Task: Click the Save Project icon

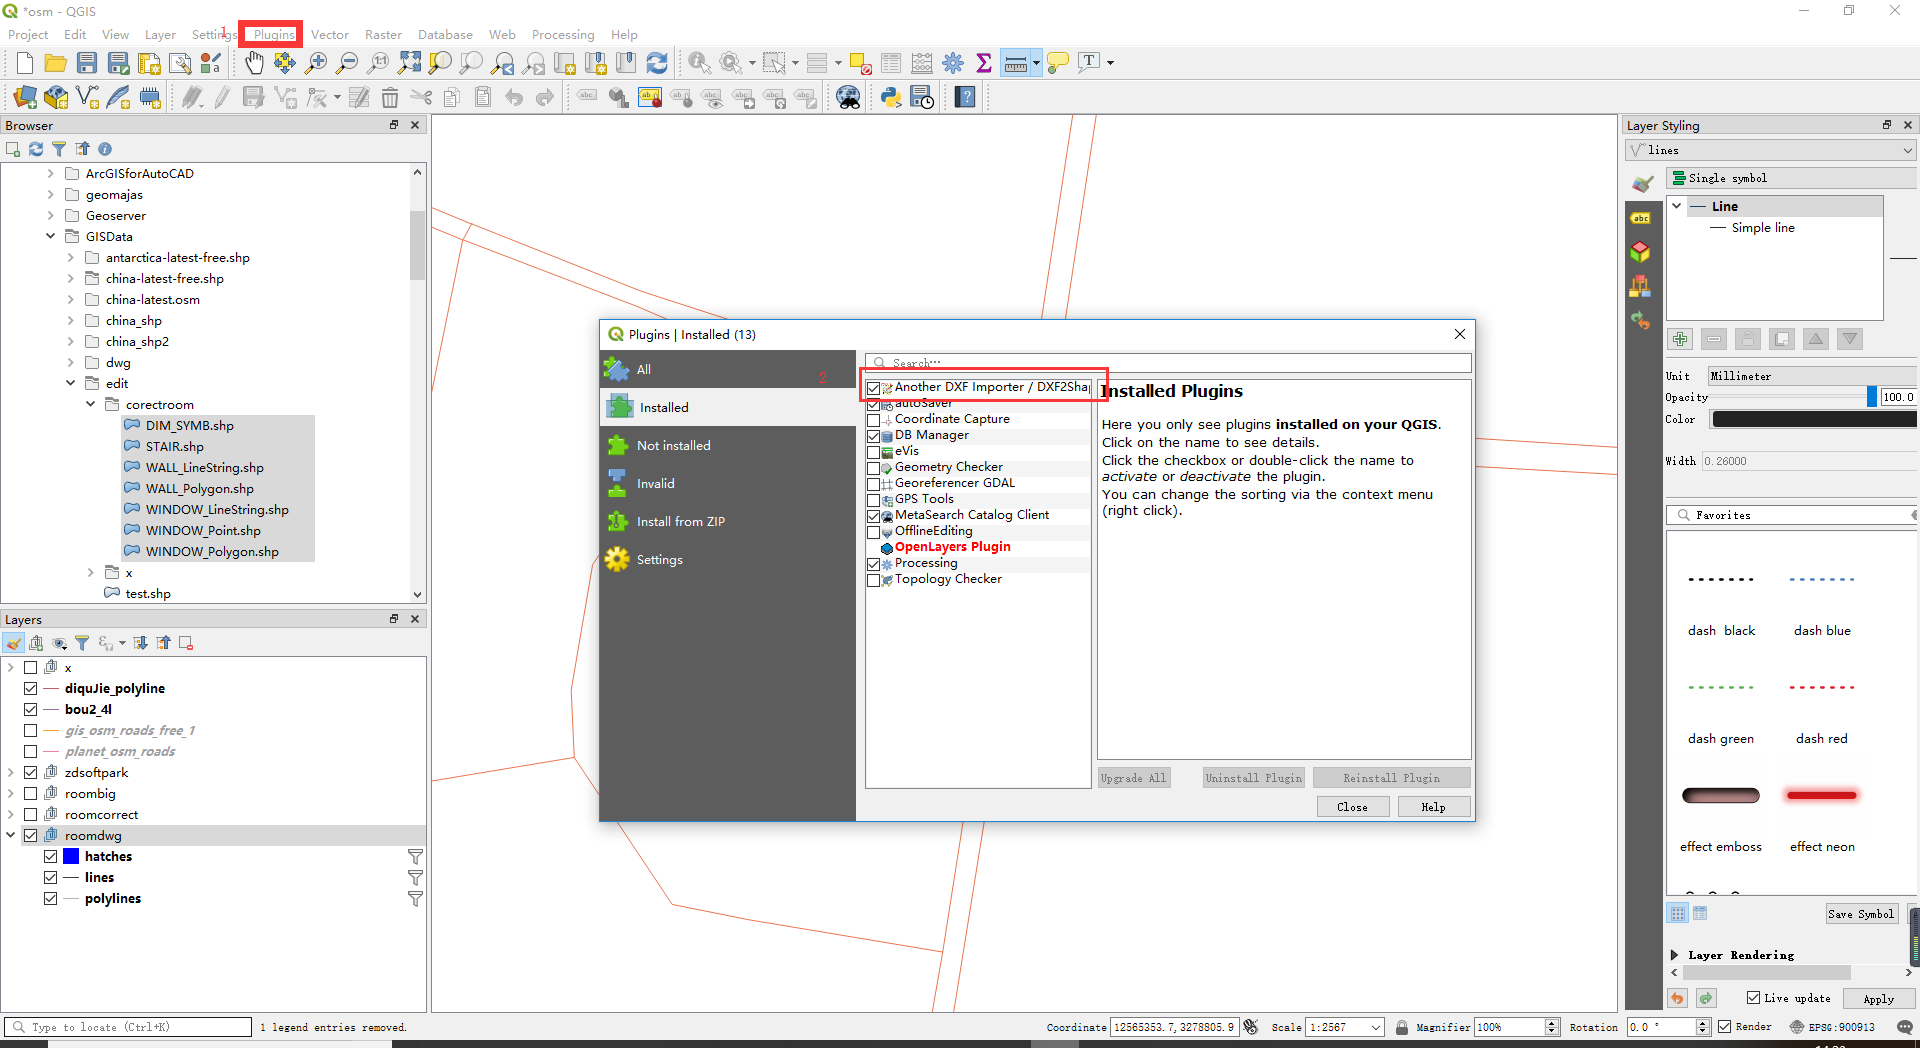Action: (87, 64)
